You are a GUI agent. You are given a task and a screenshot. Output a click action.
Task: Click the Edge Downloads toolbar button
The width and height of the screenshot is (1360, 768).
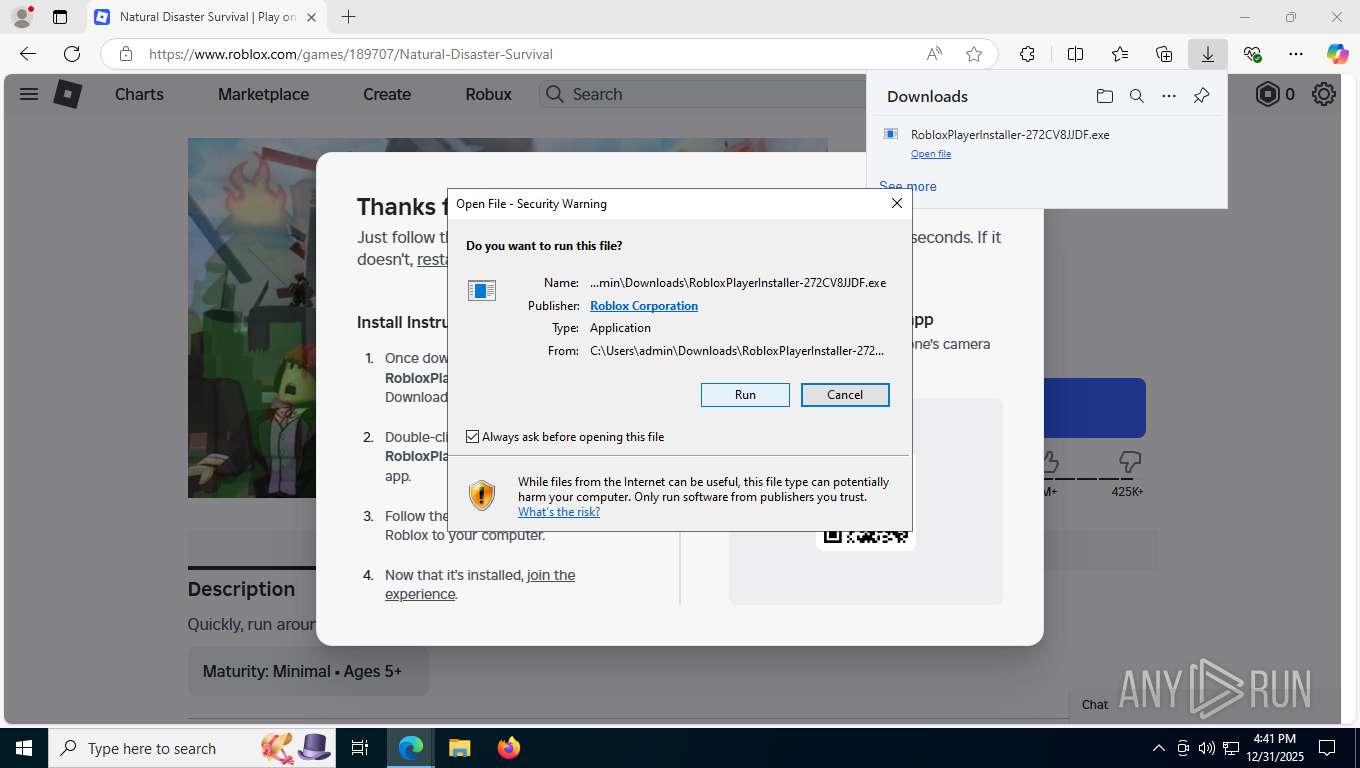pyautogui.click(x=1208, y=54)
